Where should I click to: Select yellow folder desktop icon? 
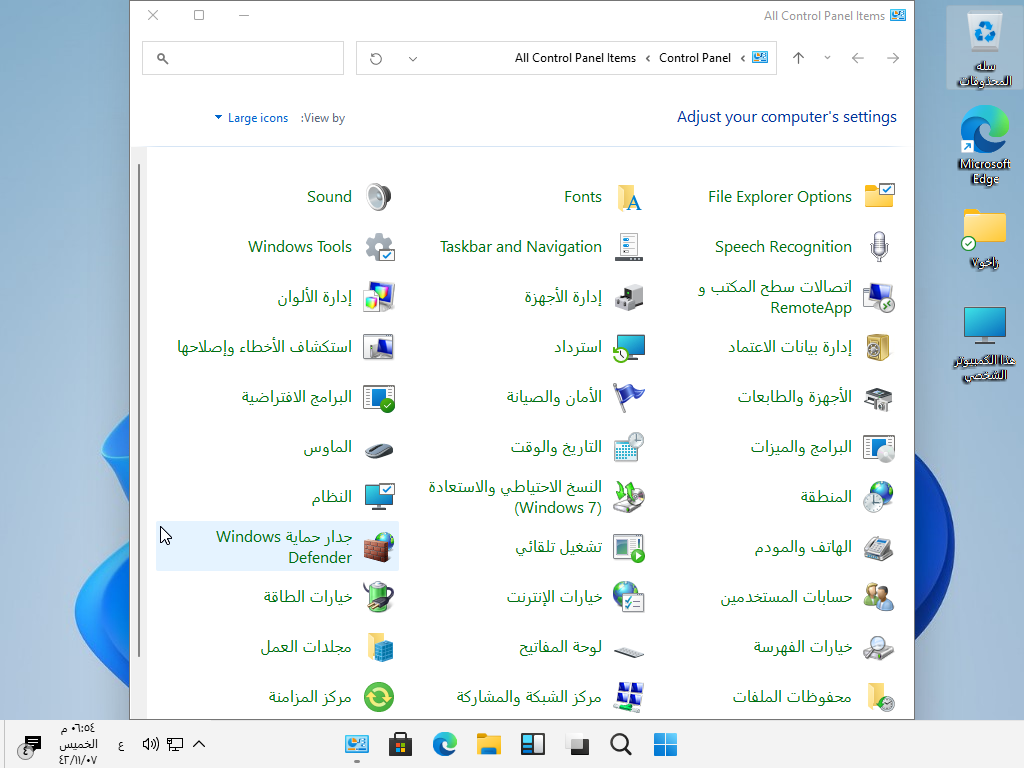(985, 238)
